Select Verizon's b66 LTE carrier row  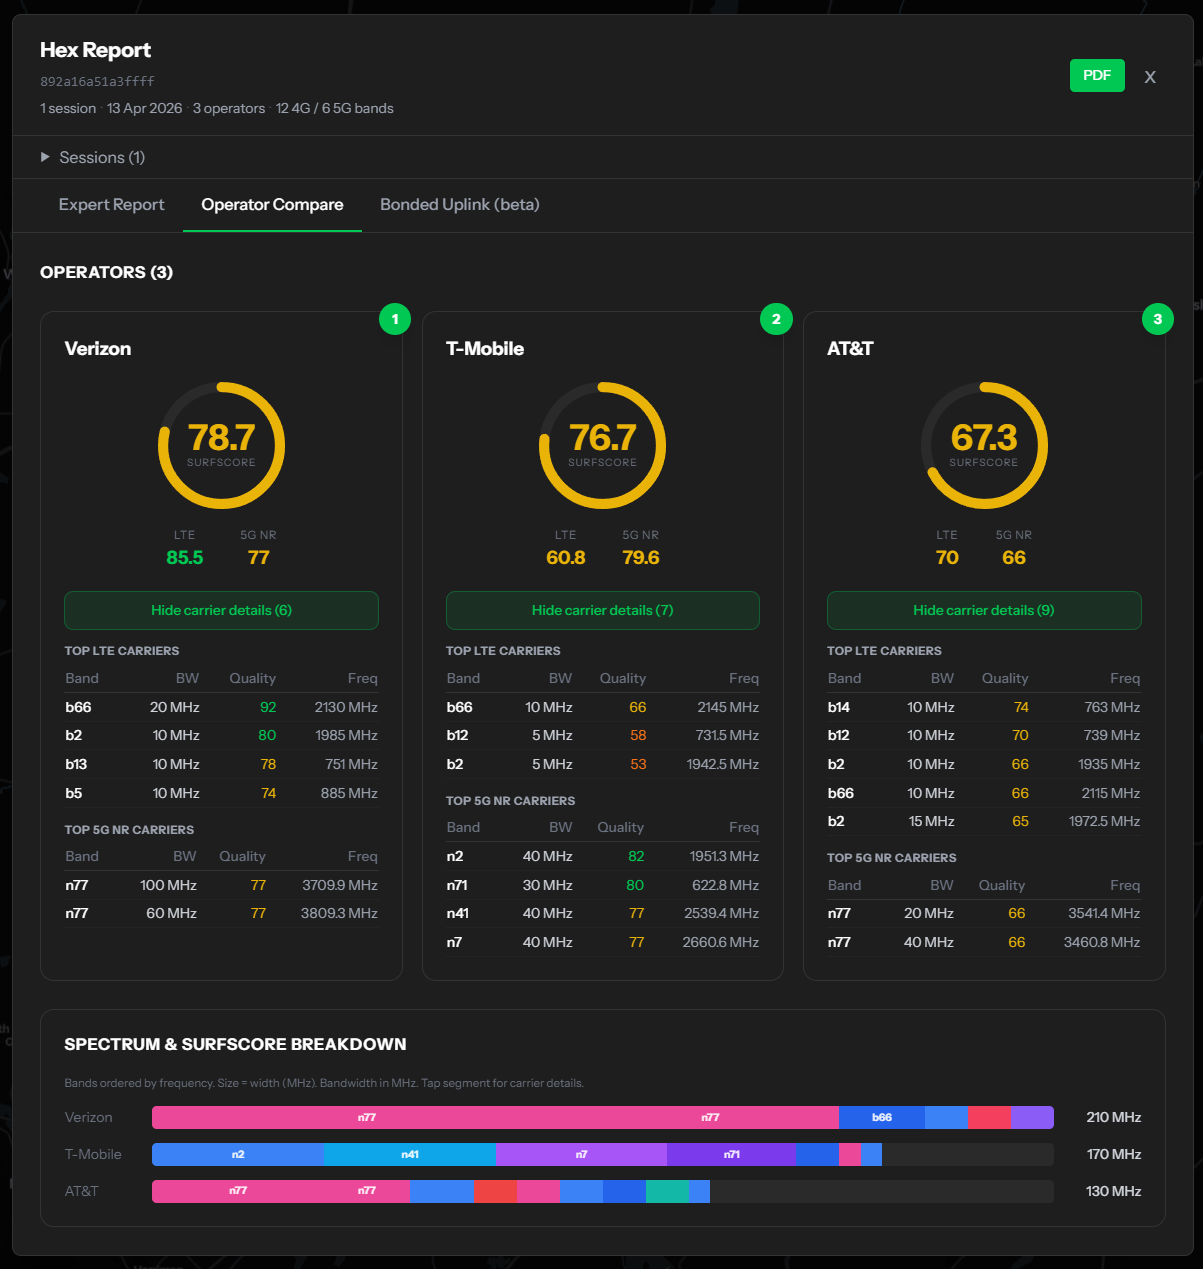point(221,707)
